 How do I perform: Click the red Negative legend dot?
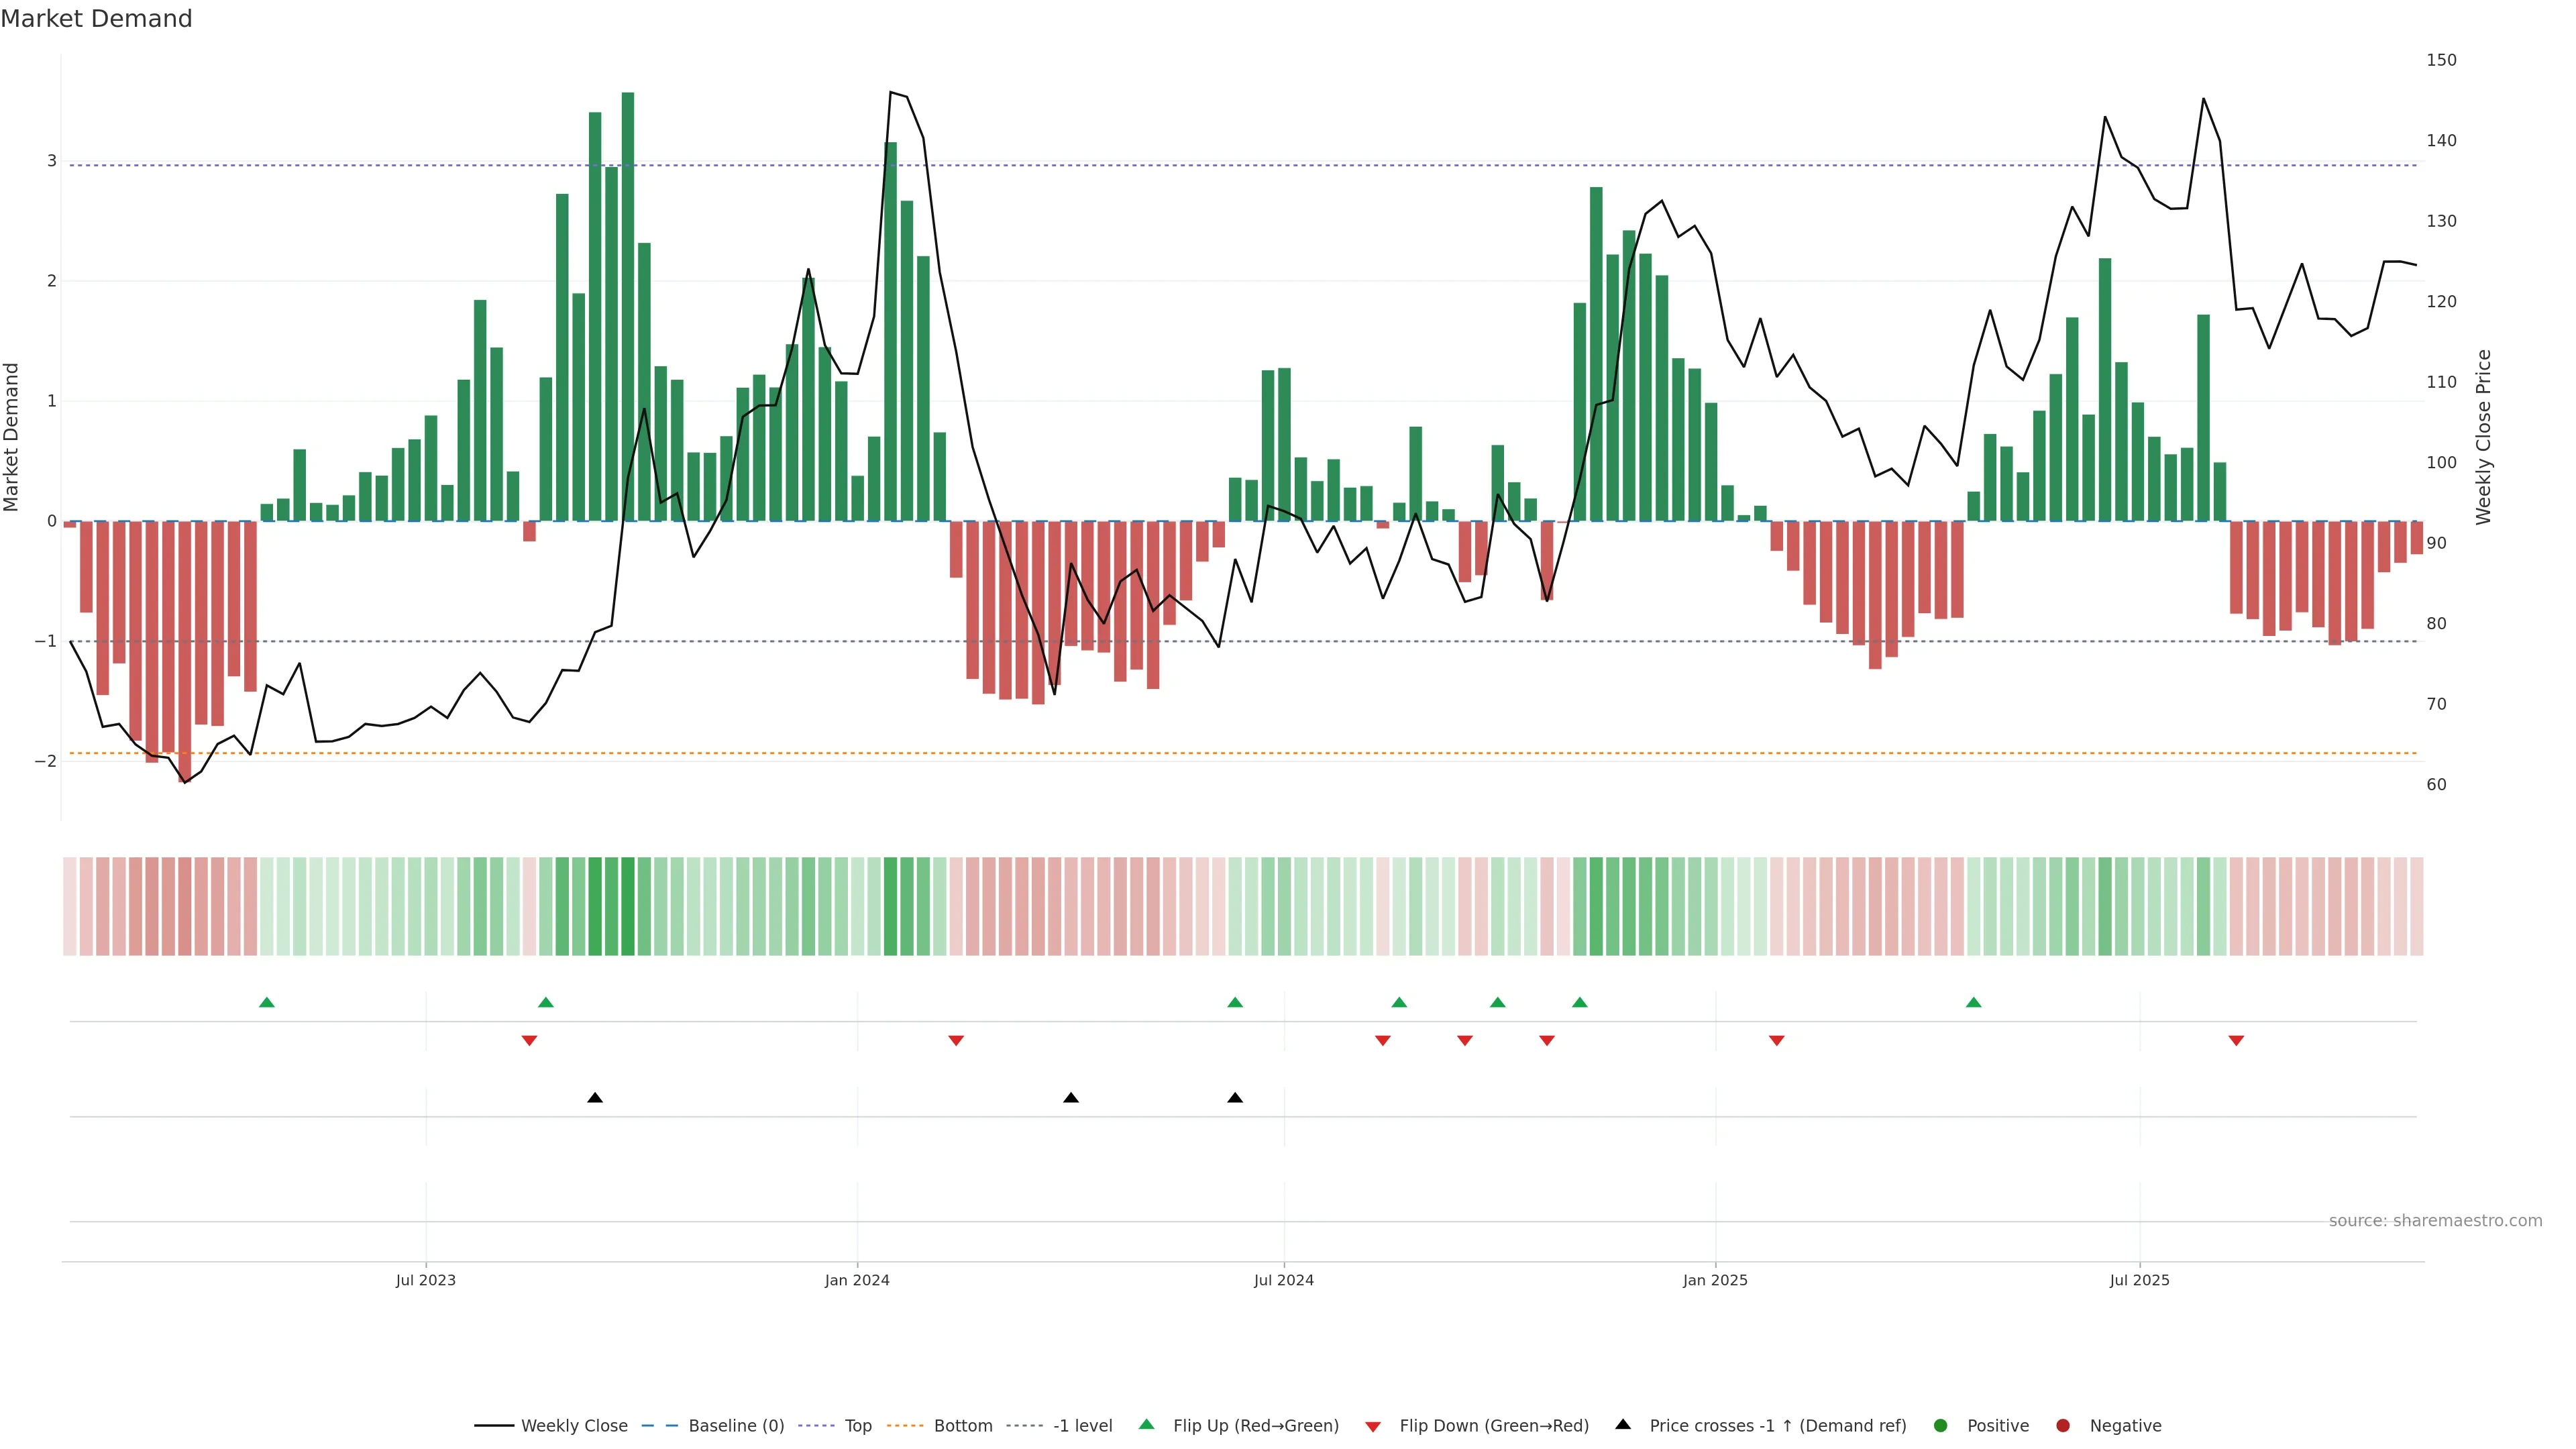click(2063, 1426)
